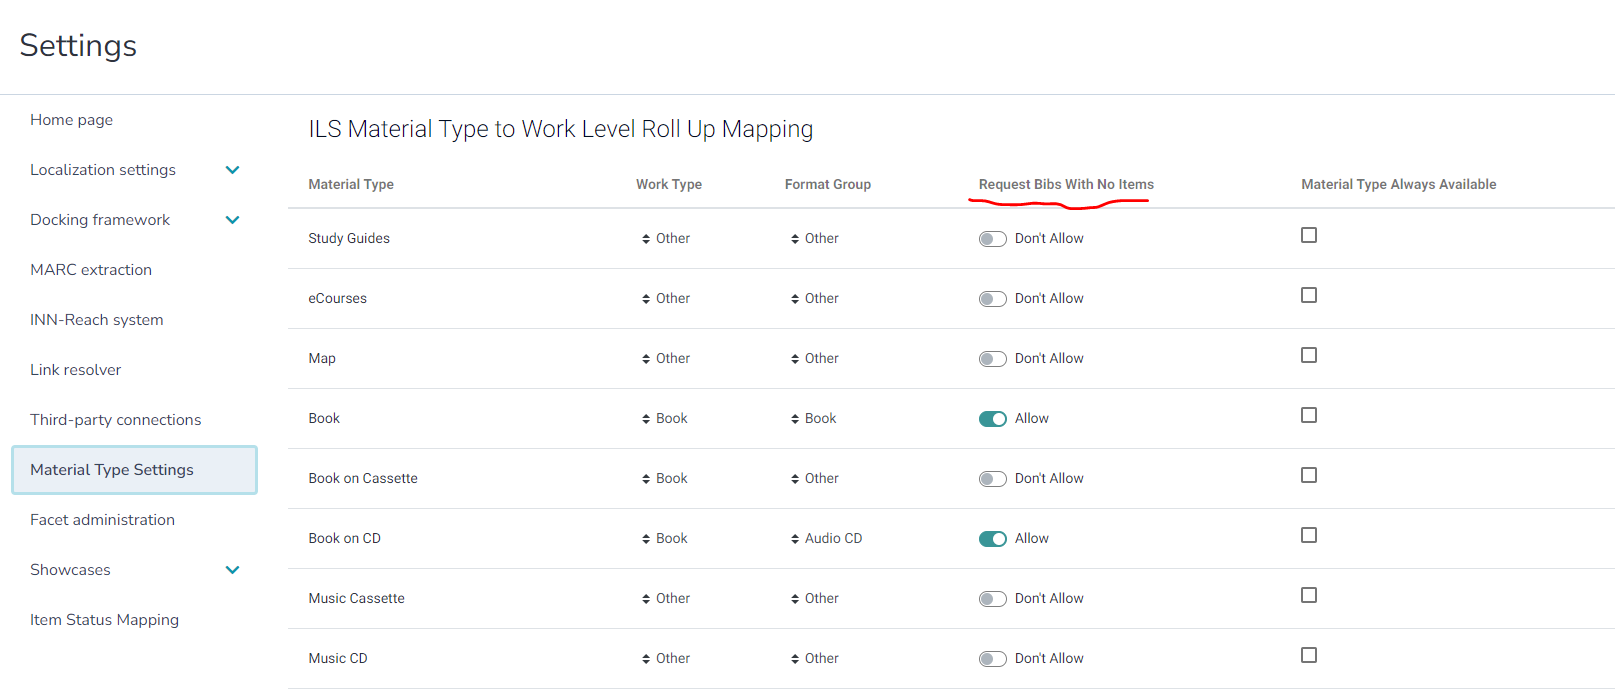Screen dimensions: 1615x698
Task: Check Always Available box for Book on CD
Action: pos(1309,535)
